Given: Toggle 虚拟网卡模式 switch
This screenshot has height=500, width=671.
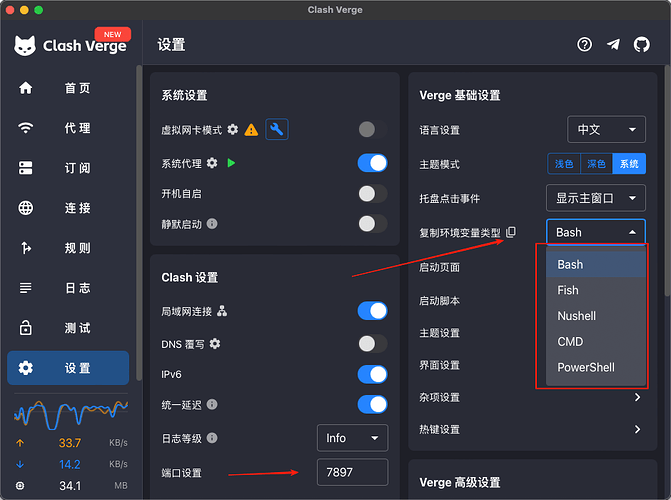Looking at the screenshot, I should 373,129.
